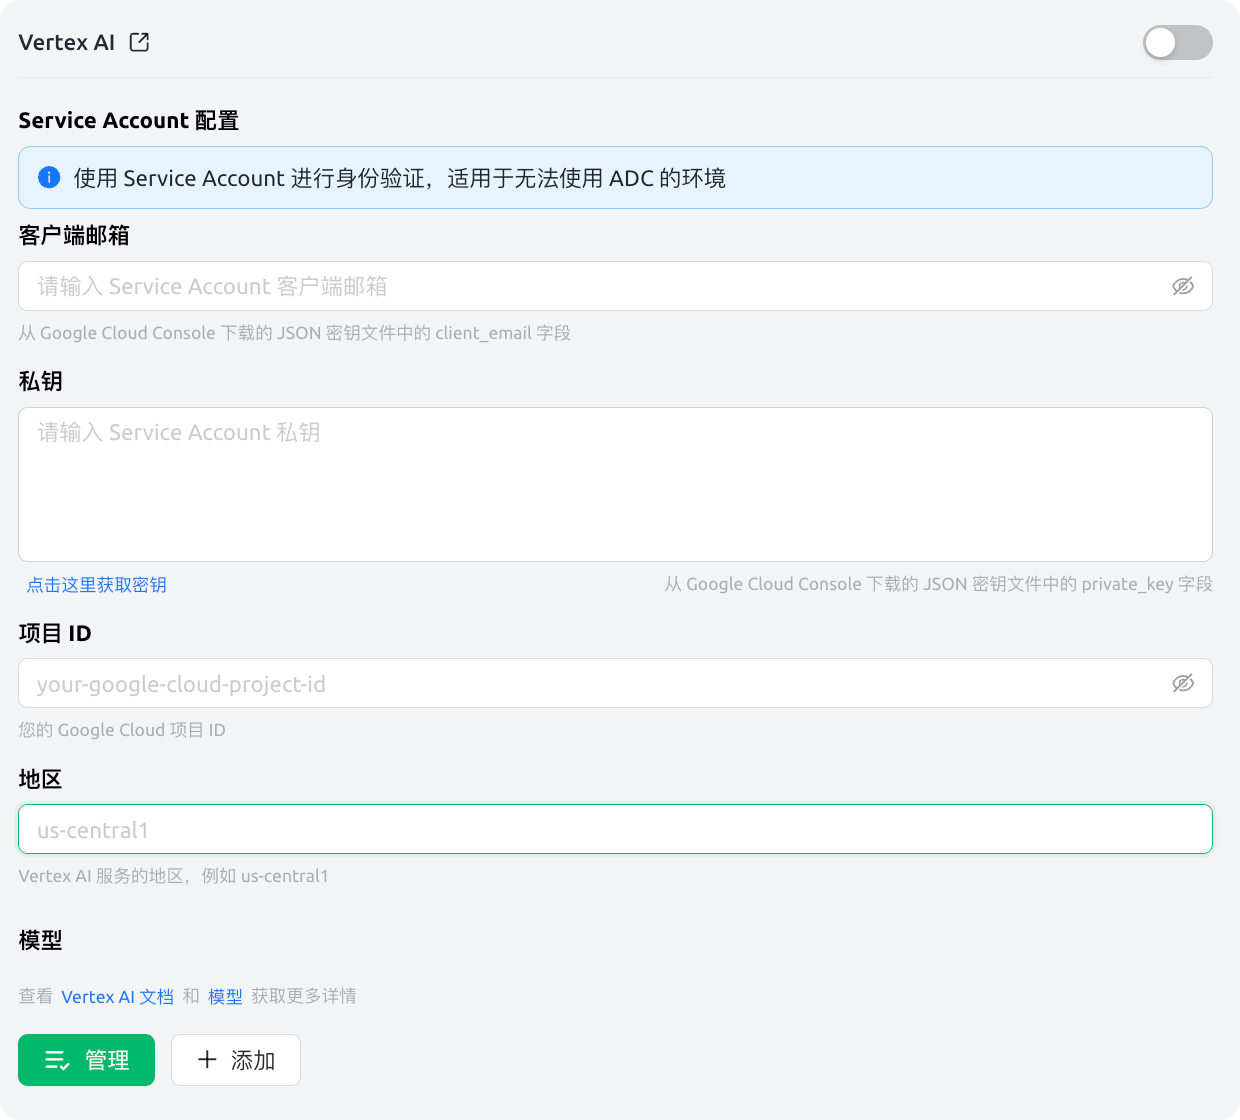Open the 模型 details link
Image resolution: width=1240 pixels, height=1120 pixels.
click(225, 997)
